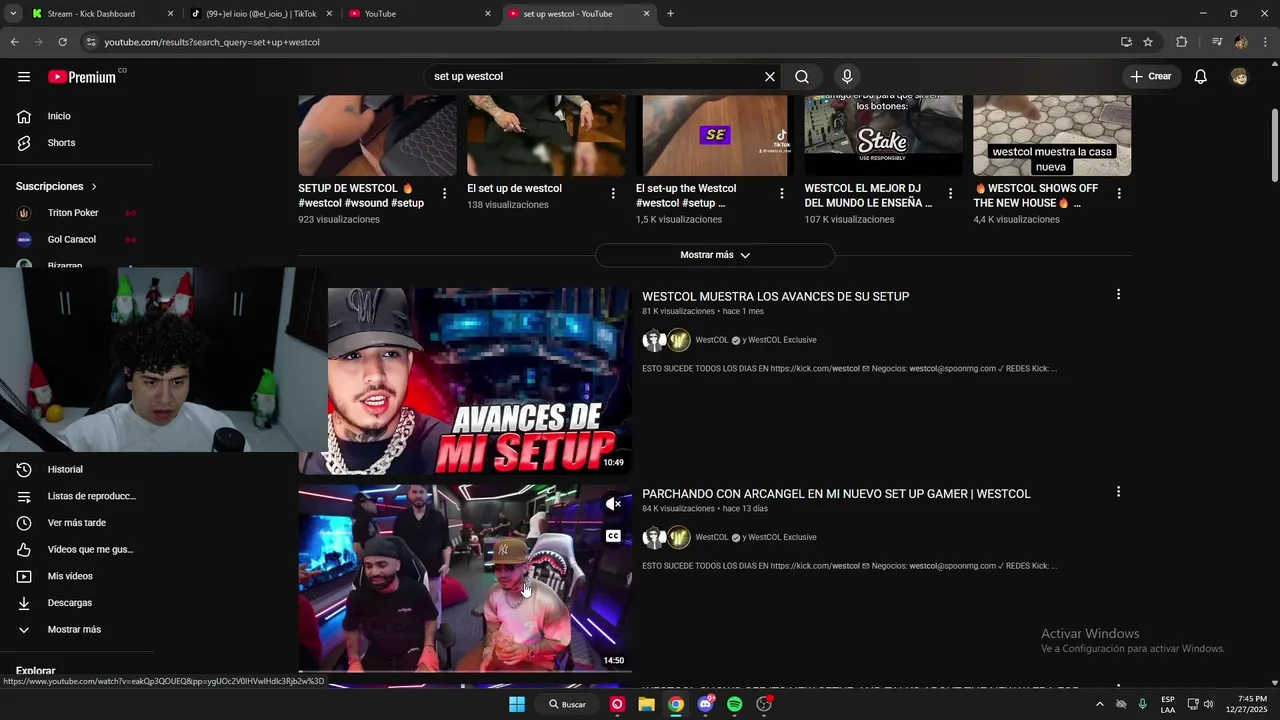Viewport: 1280px width, 720px height.
Task: Open the menu for the PARCHANDO CON ARCANGEL video
Action: coord(1118,492)
